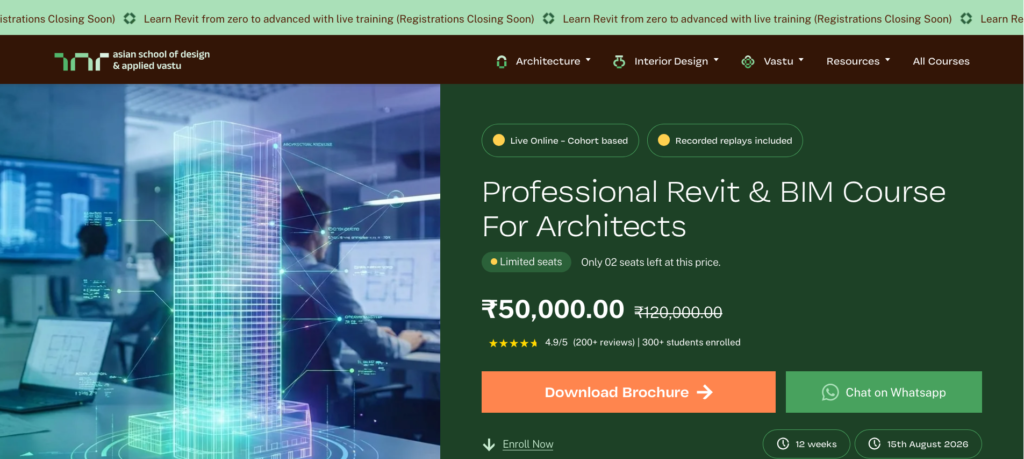Click the 15th August 2026 date pill
Viewport: 1024px width, 459px height.
click(918, 444)
